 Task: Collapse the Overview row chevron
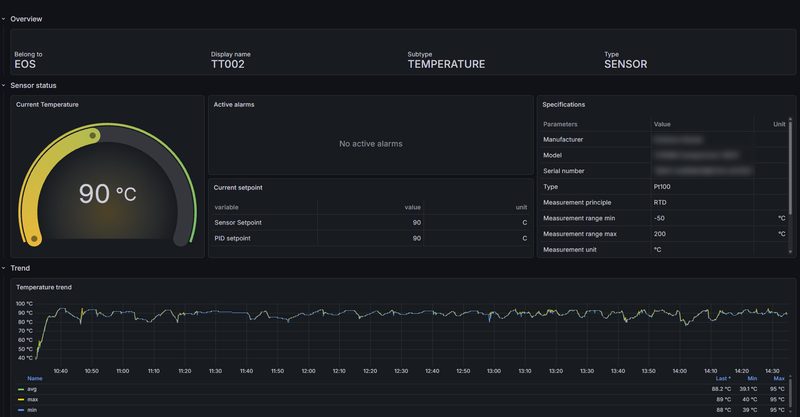click(x=4, y=19)
